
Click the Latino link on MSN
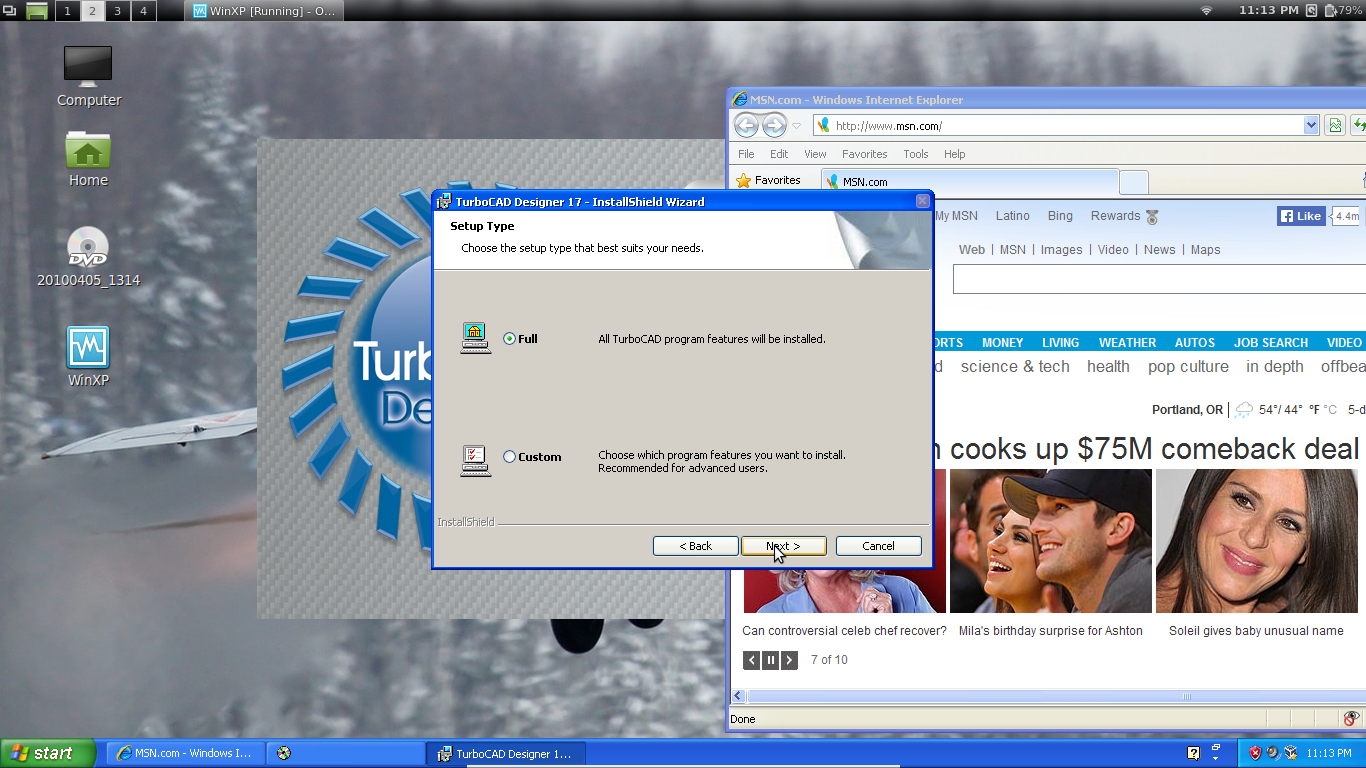click(1012, 216)
